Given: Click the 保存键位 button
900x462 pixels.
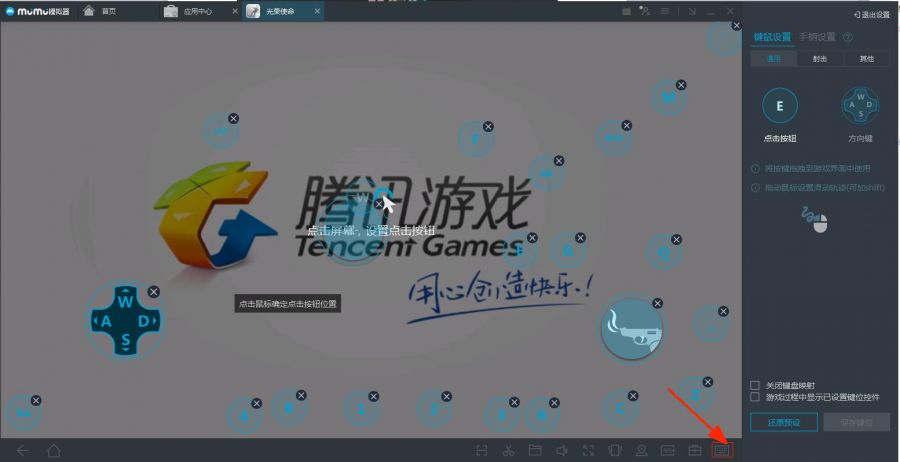Looking at the screenshot, I should (x=857, y=422).
